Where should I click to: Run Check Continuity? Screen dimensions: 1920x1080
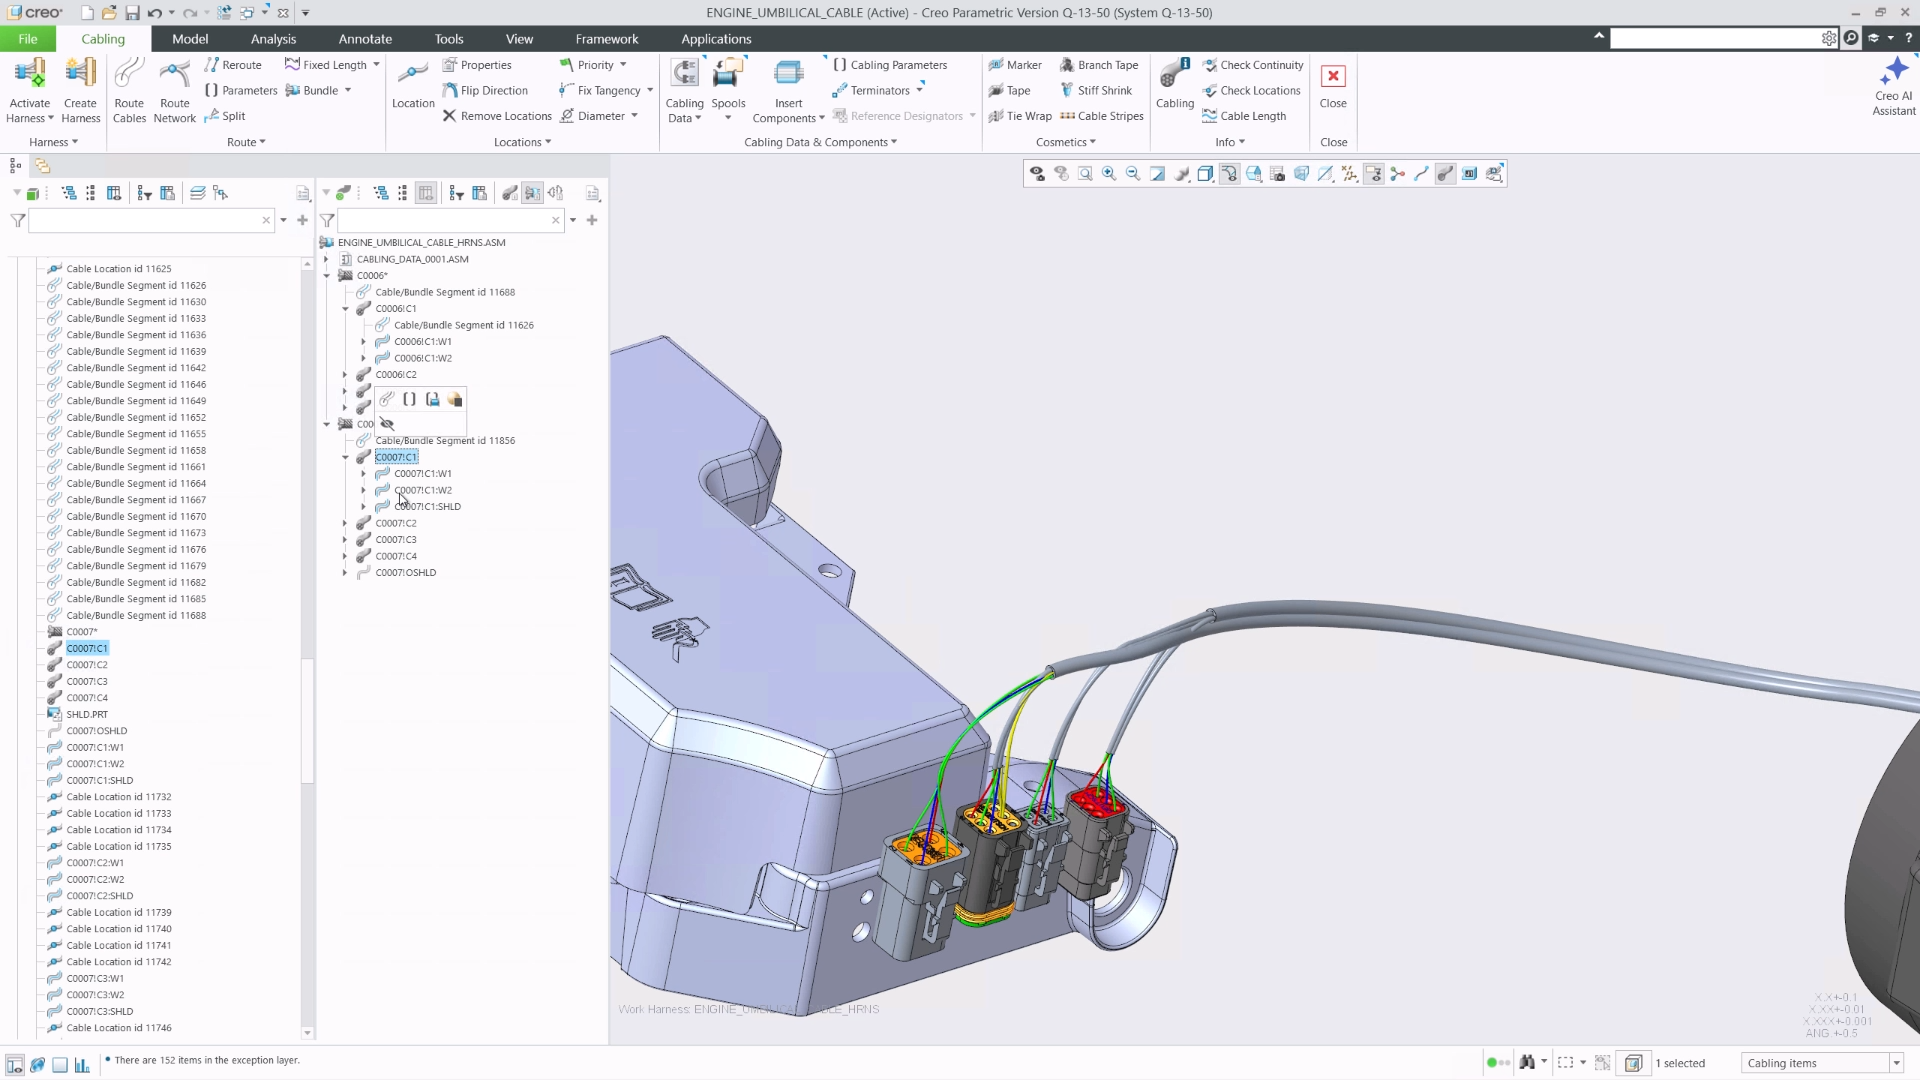1252,65
